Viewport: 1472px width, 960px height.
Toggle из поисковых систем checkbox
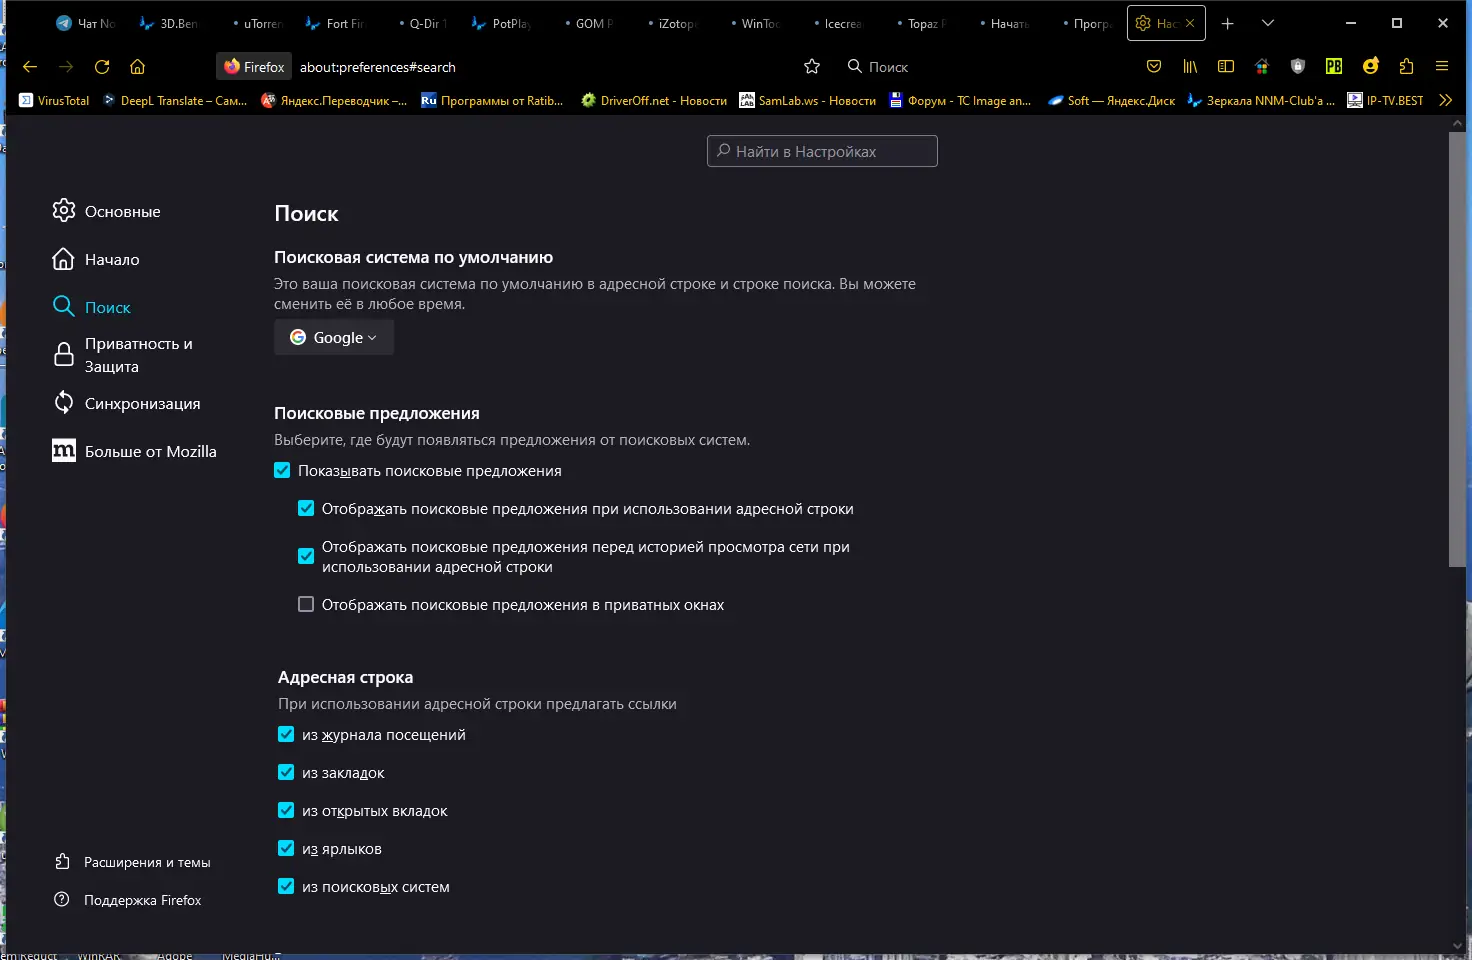tap(286, 886)
